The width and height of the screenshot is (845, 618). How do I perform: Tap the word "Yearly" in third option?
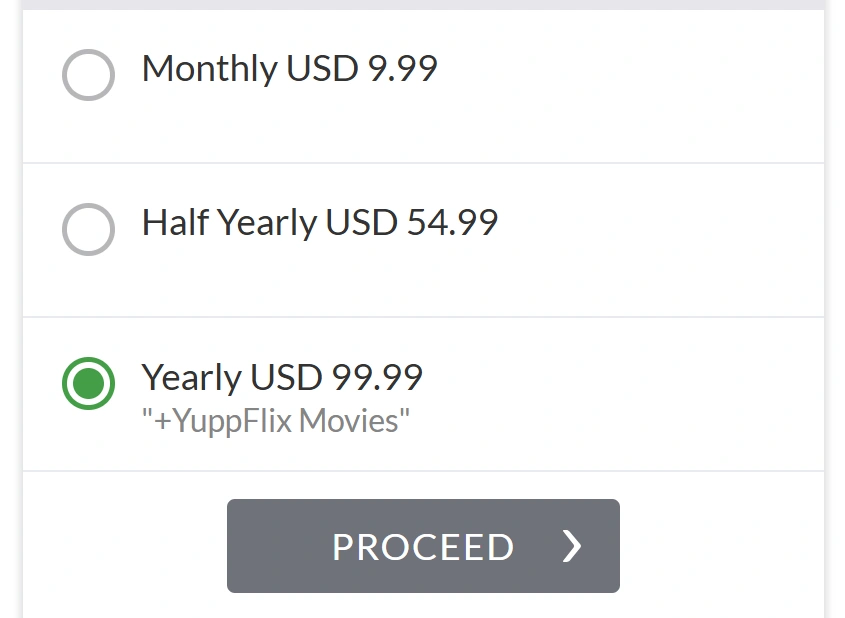[x=192, y=377]
